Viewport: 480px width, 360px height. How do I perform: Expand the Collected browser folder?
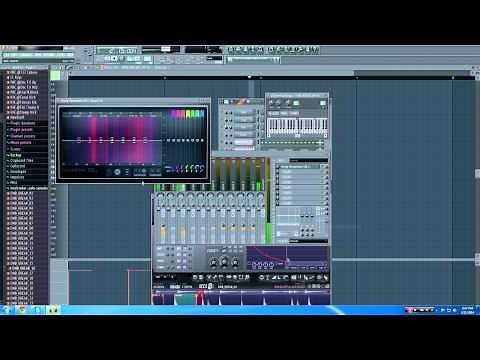point(17,166)
